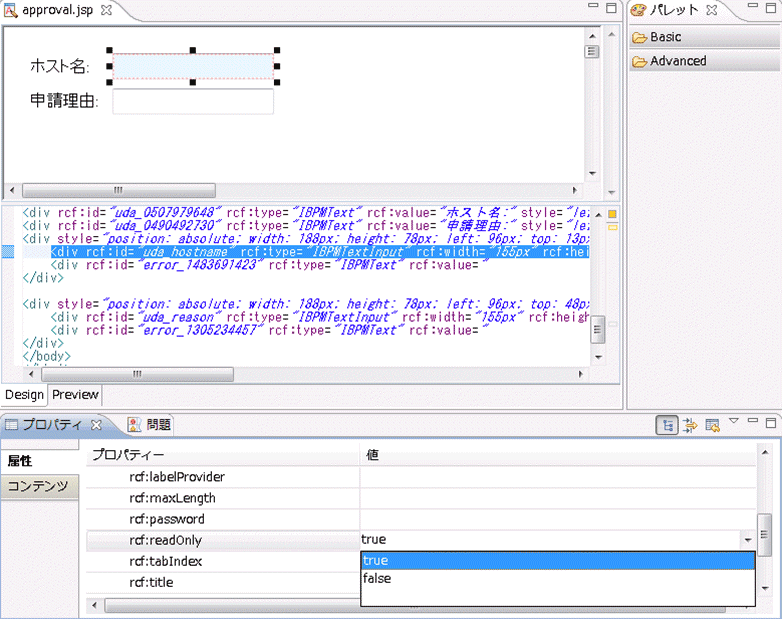Click the palette icon on パレット tab

(638, 10)
